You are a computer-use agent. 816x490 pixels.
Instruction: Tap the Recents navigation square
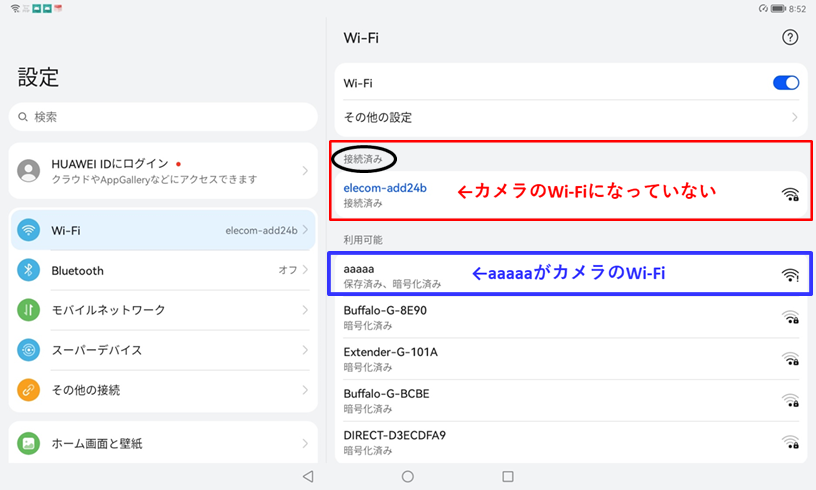coord(508,476)
